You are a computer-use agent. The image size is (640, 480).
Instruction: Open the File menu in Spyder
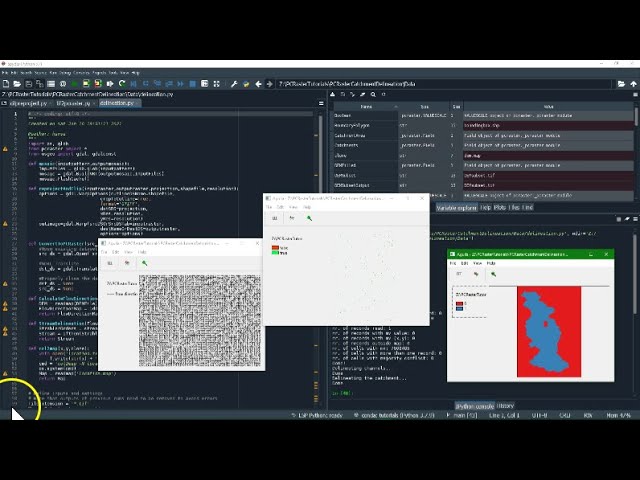pos(5,73)
